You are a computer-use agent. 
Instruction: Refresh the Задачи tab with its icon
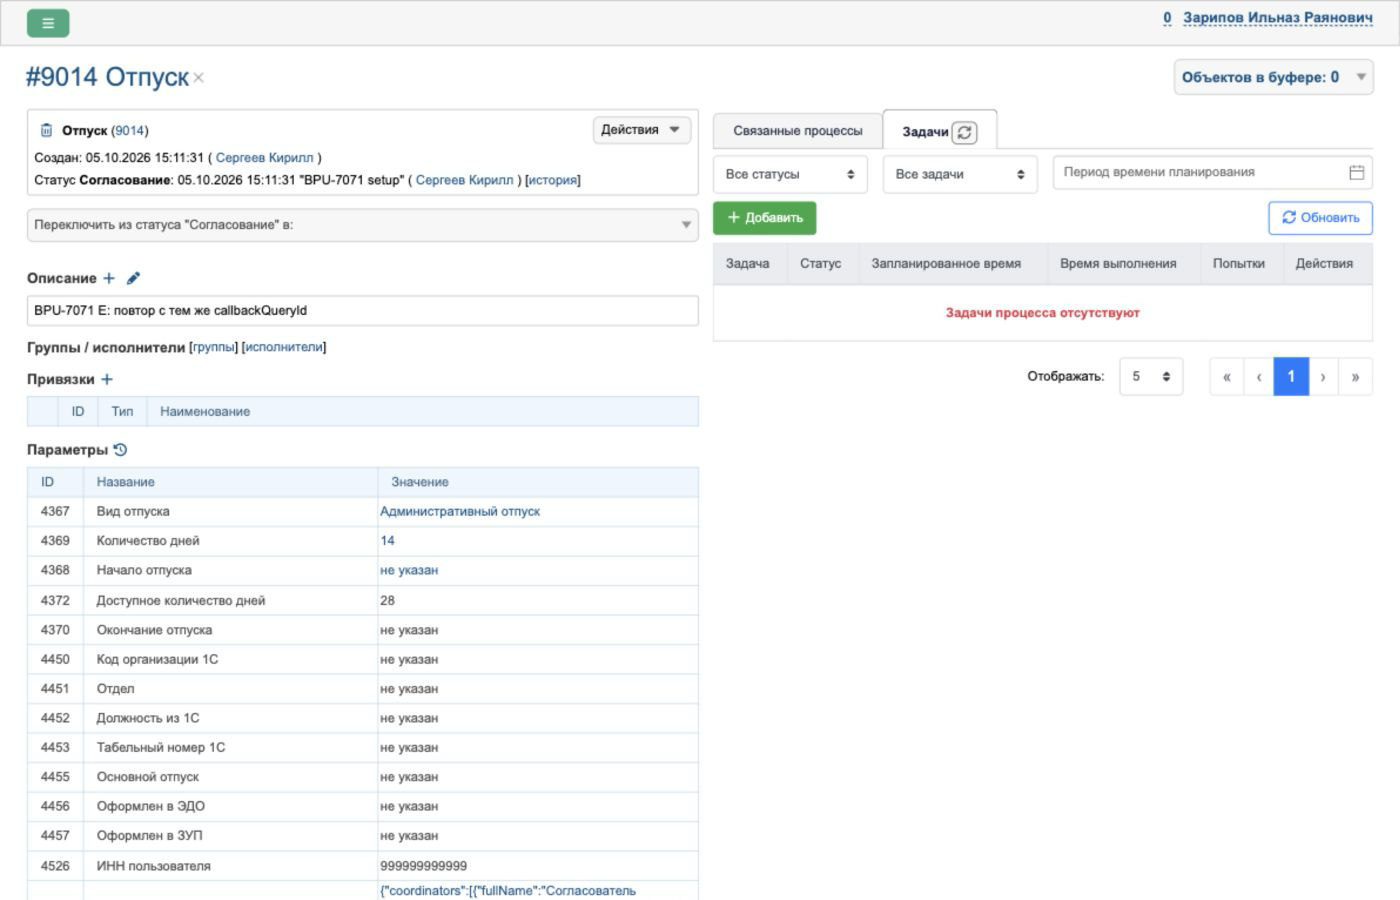point(964,132)
